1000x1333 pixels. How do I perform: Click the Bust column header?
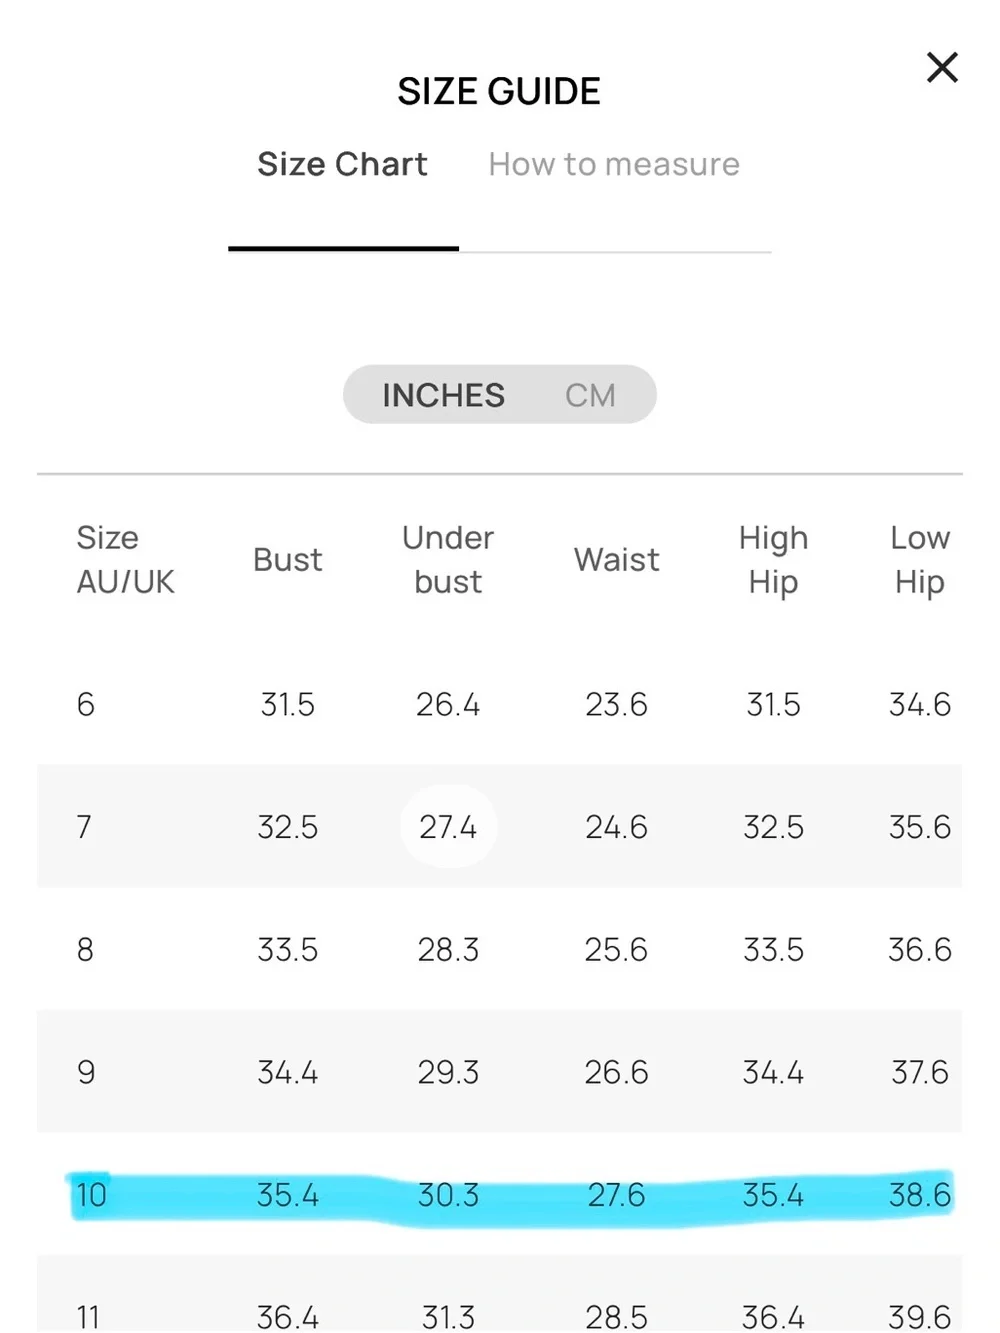tap(287, 560)
